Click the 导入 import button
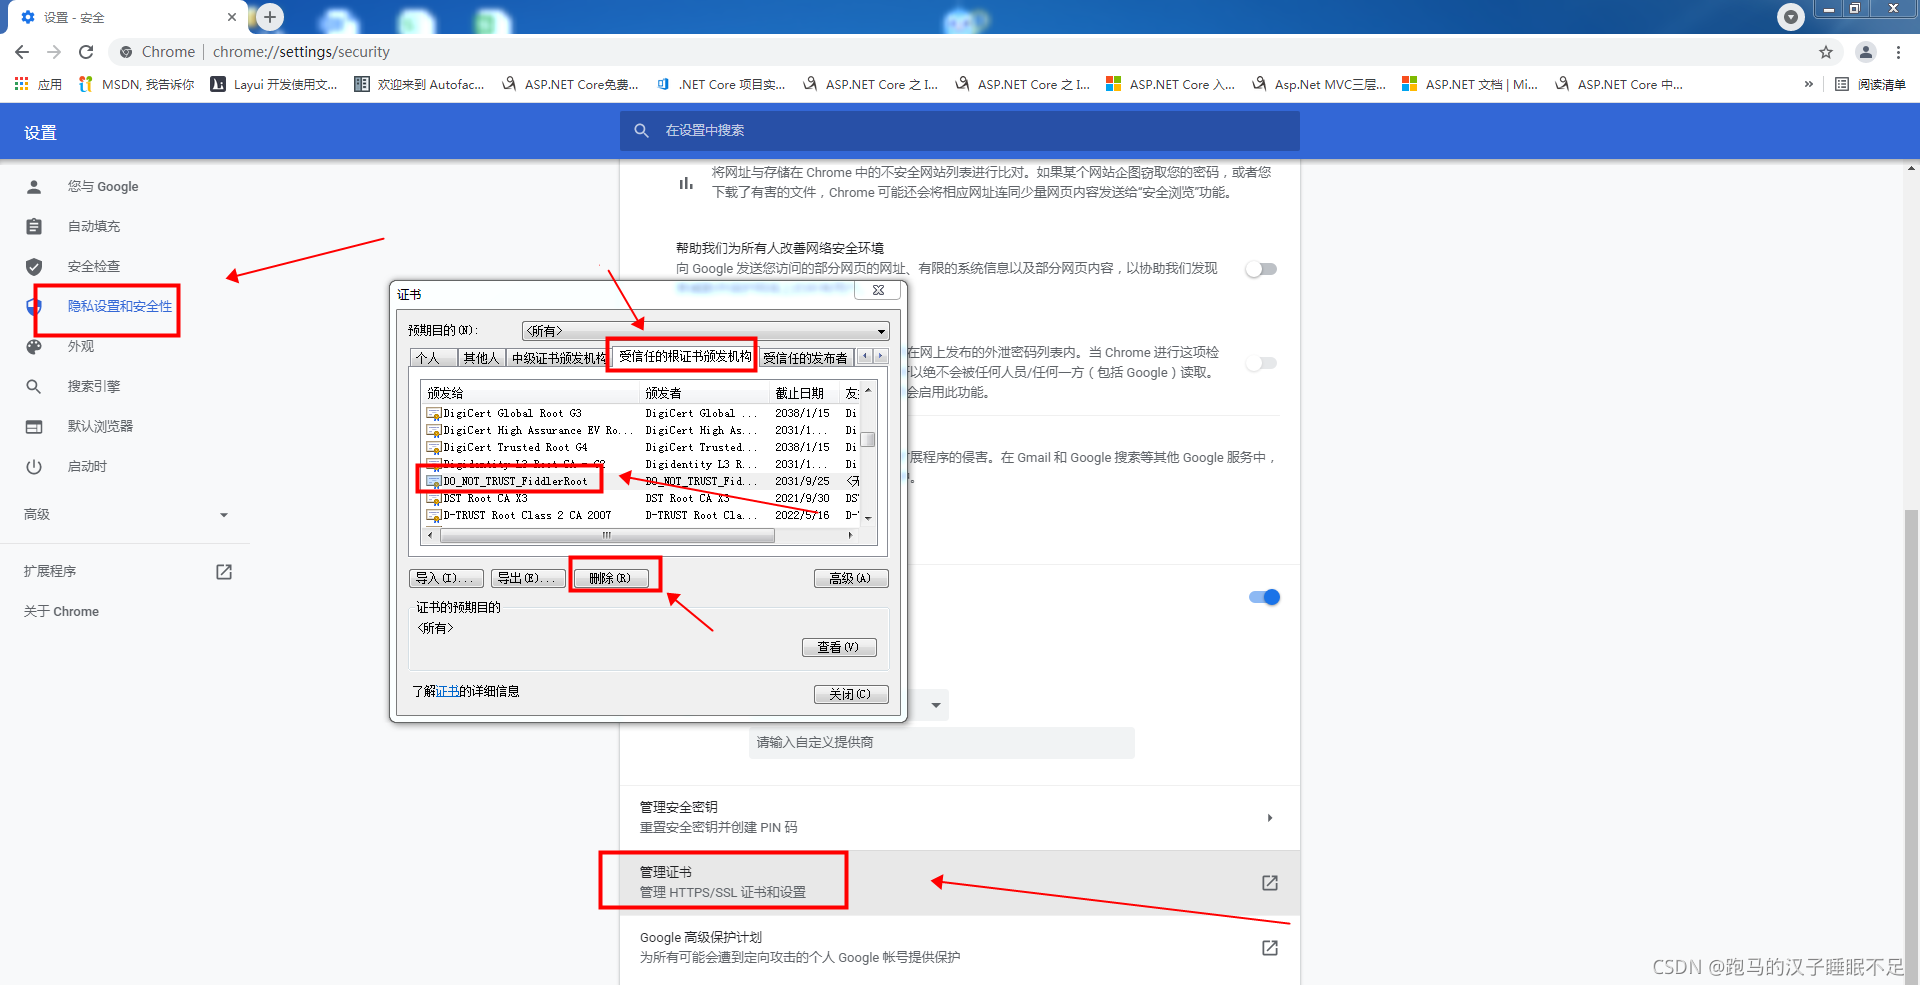 tap(446, 578)
